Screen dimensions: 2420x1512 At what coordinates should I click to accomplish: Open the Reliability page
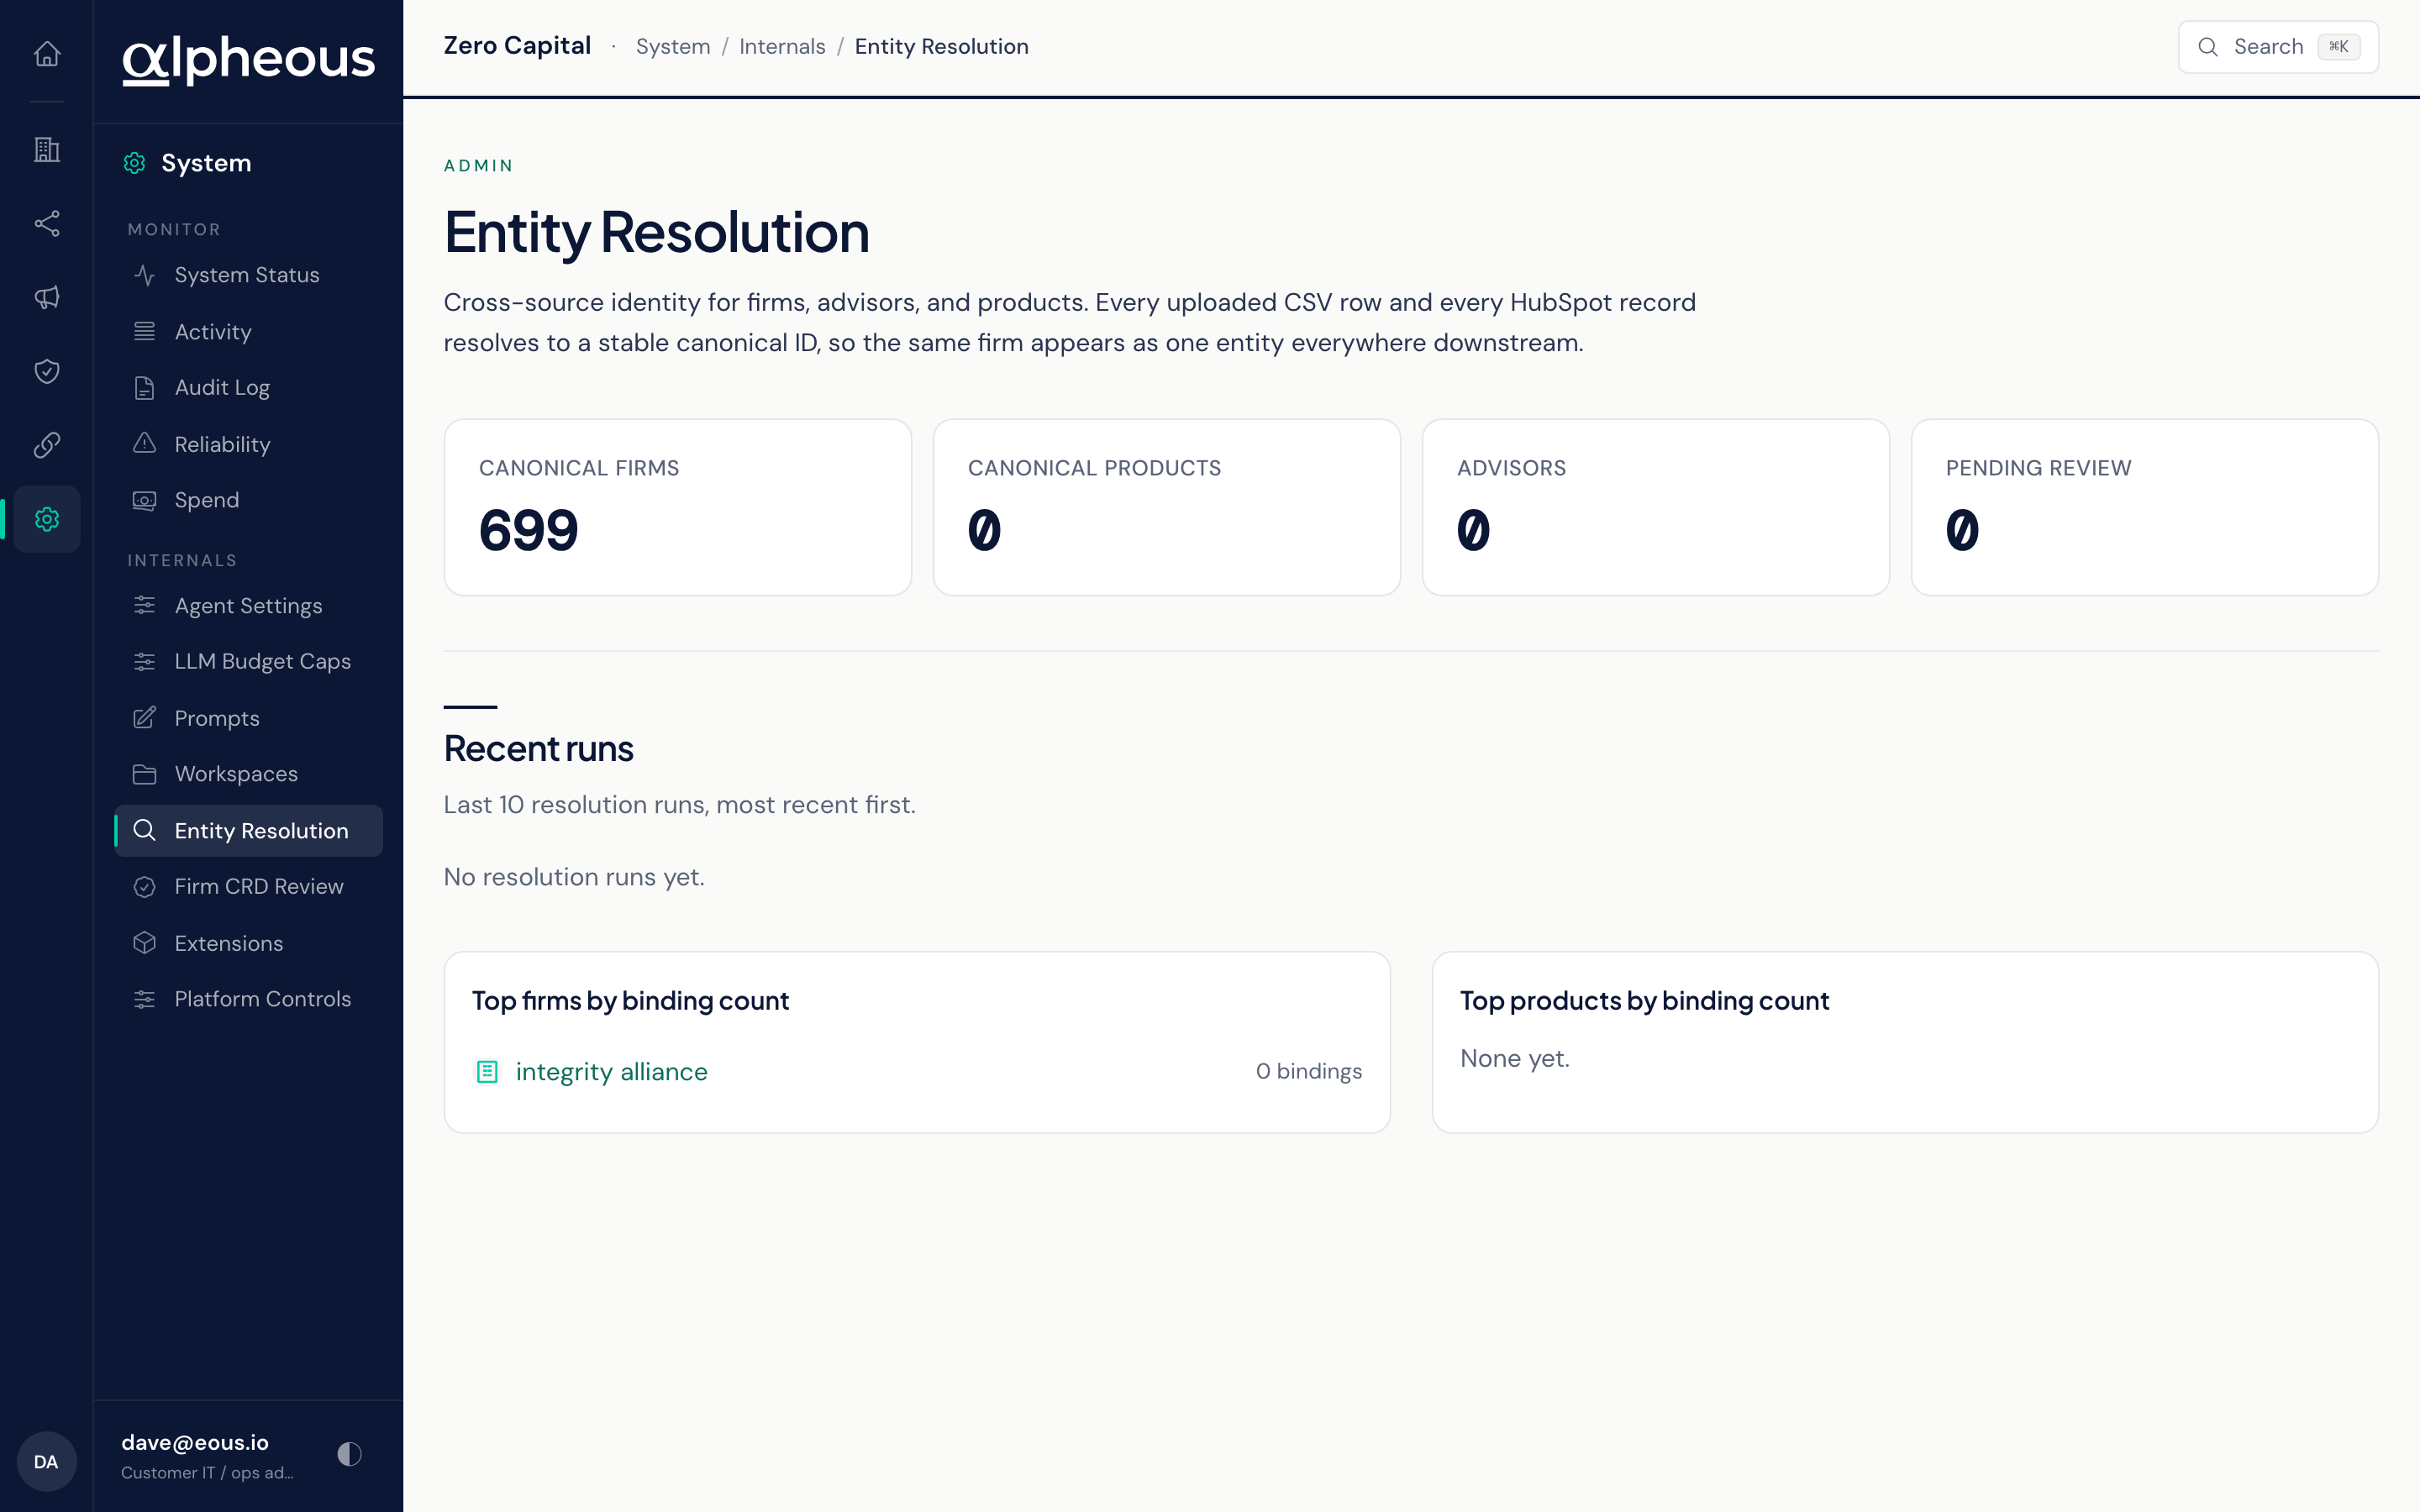tap(248, 444)
